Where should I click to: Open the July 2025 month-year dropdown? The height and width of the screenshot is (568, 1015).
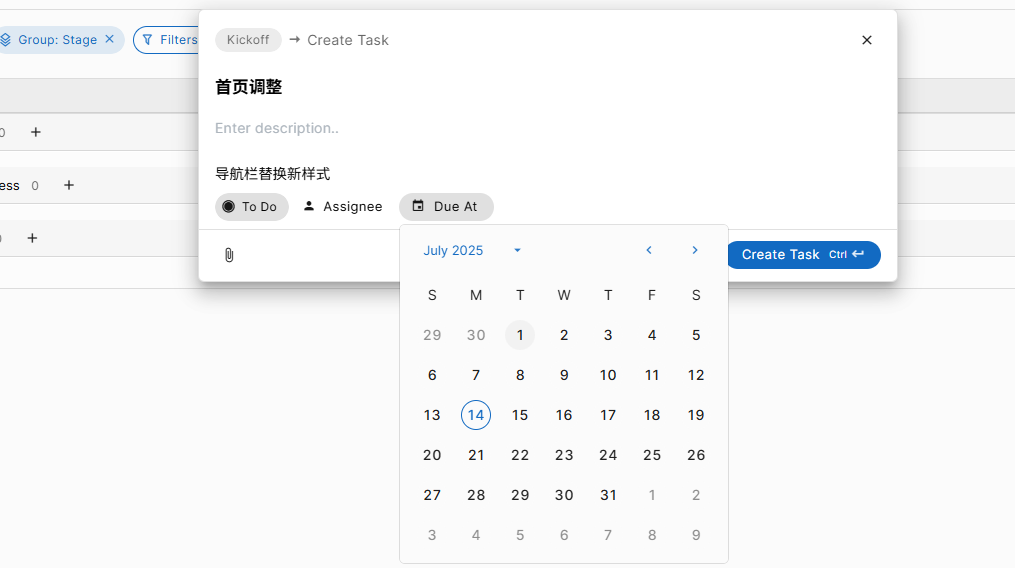472,251
